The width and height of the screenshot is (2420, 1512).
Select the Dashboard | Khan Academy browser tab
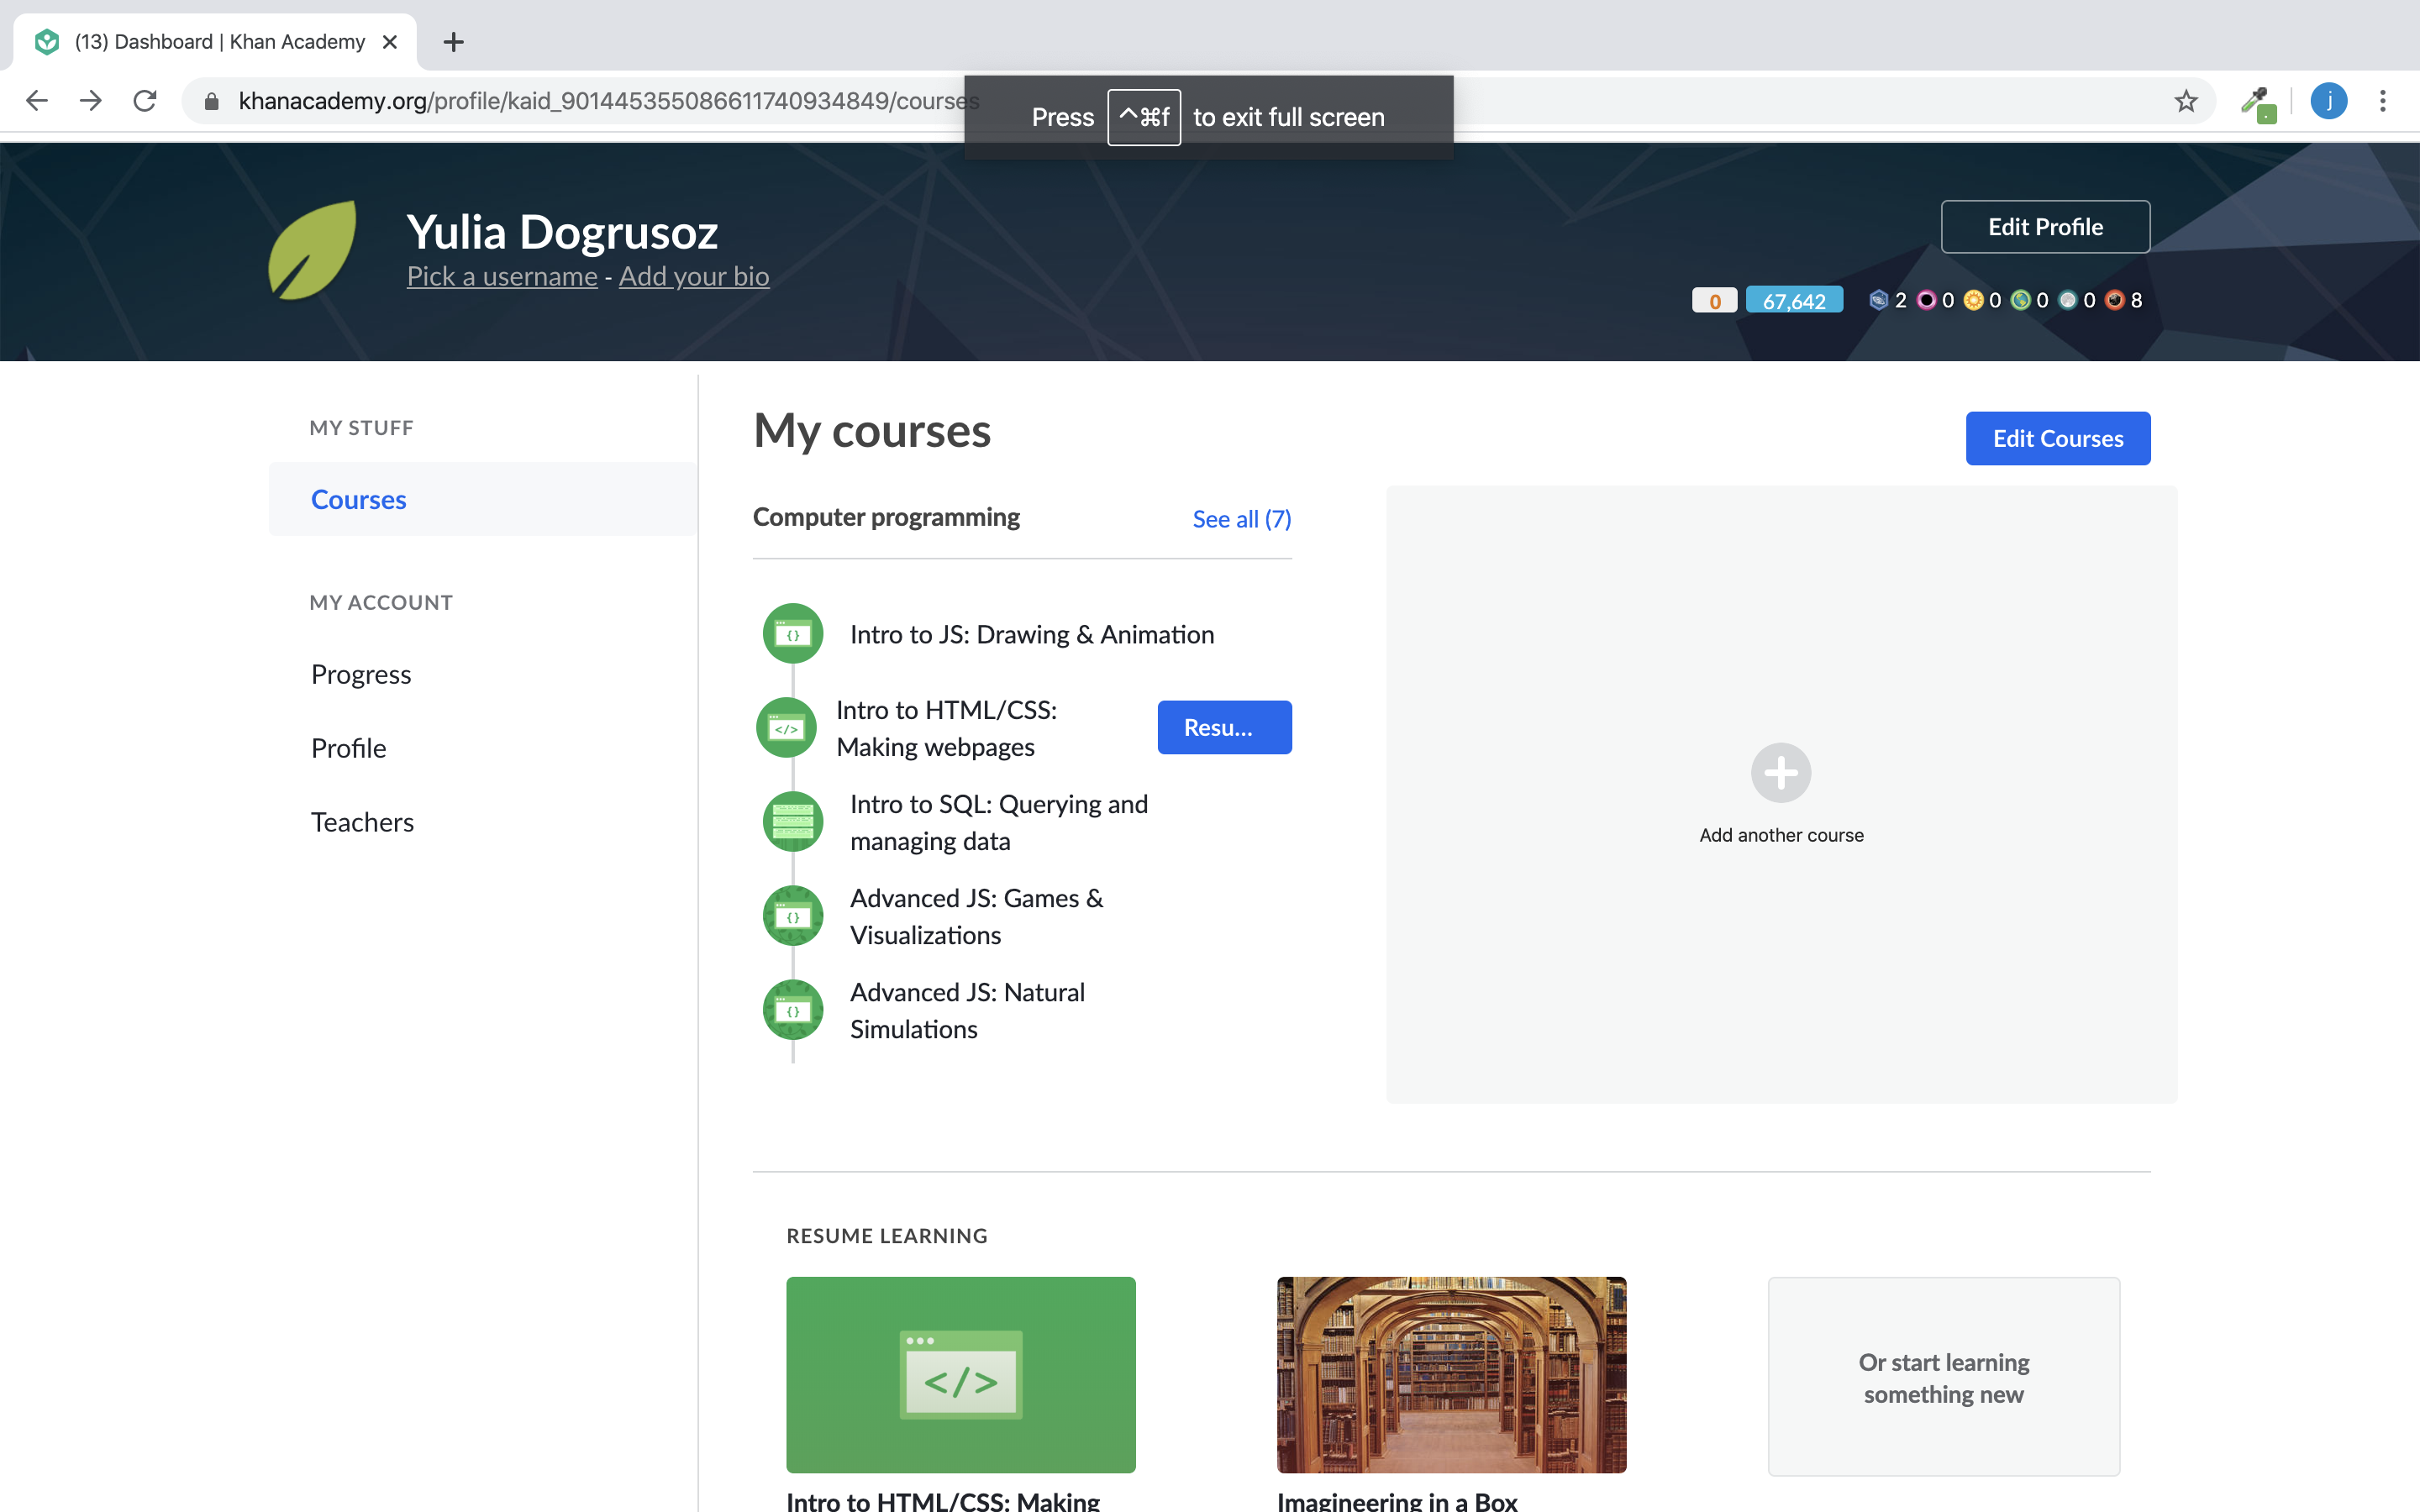point(215,42)
